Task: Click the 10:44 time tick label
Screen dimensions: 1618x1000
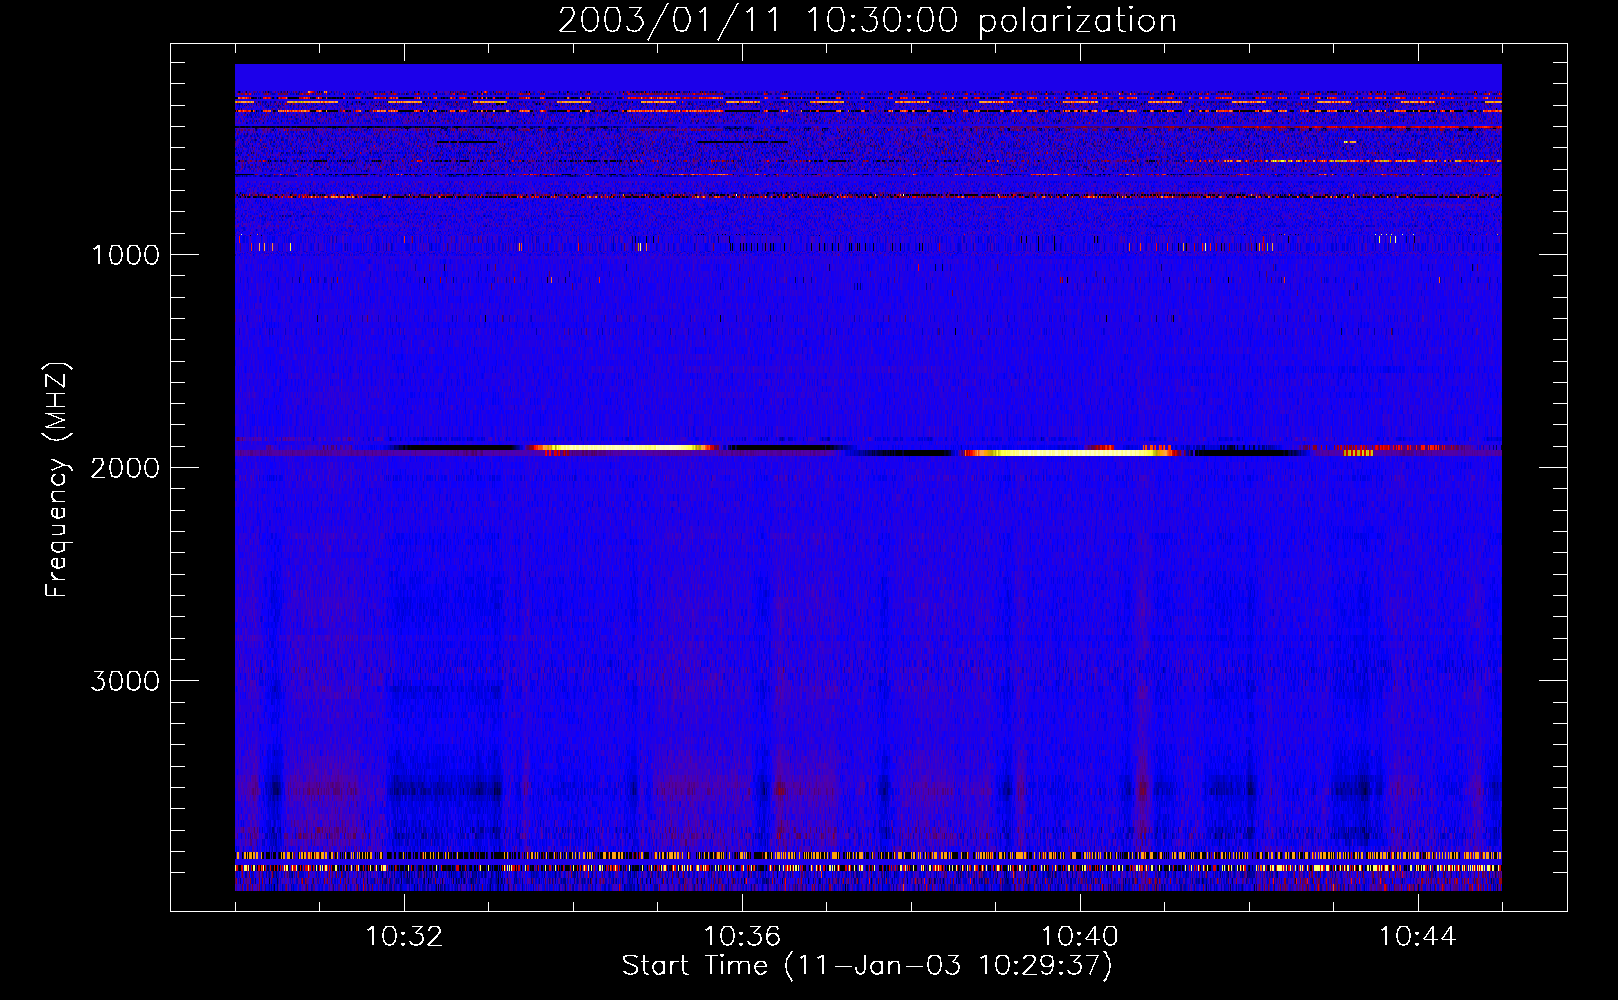Action: click(1418, 937)
